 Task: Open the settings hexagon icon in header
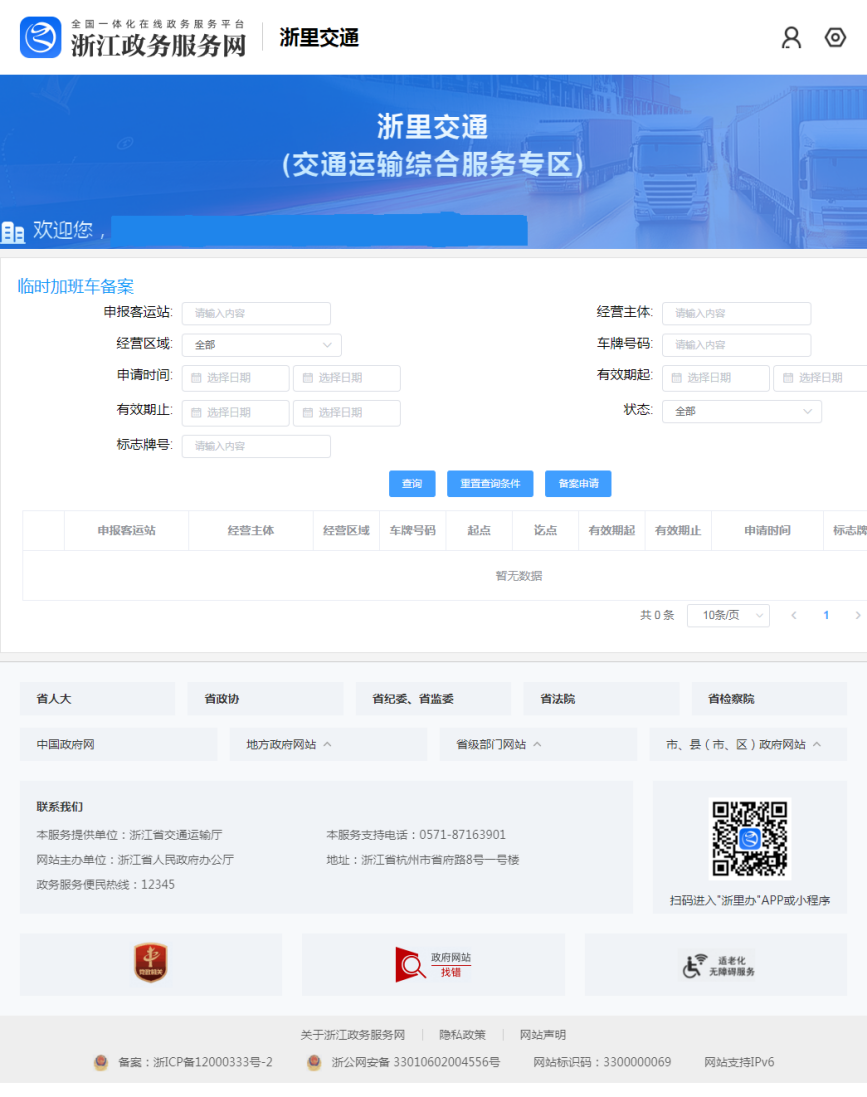835,37
